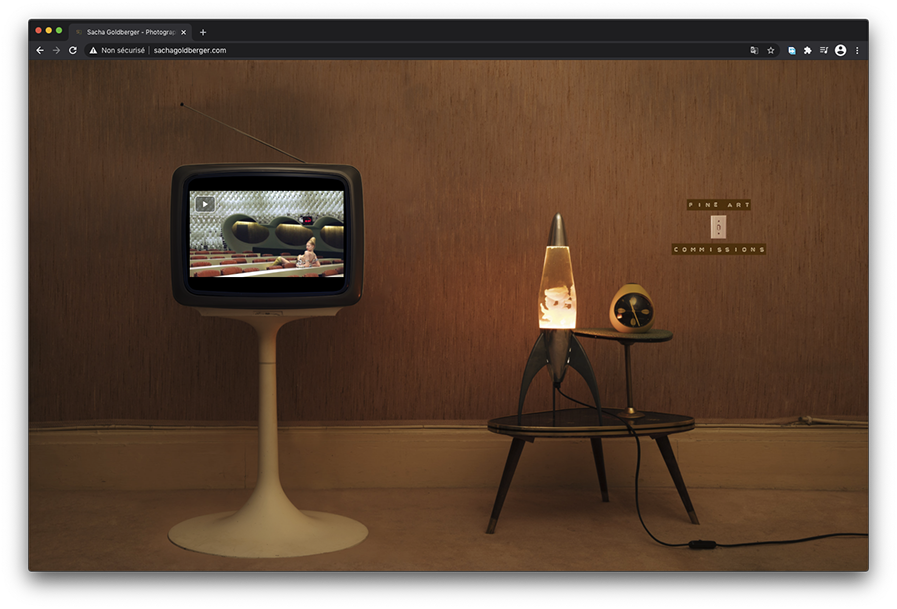Reload the current page
The width and height of the screenshot is (897, 609).
73,50
